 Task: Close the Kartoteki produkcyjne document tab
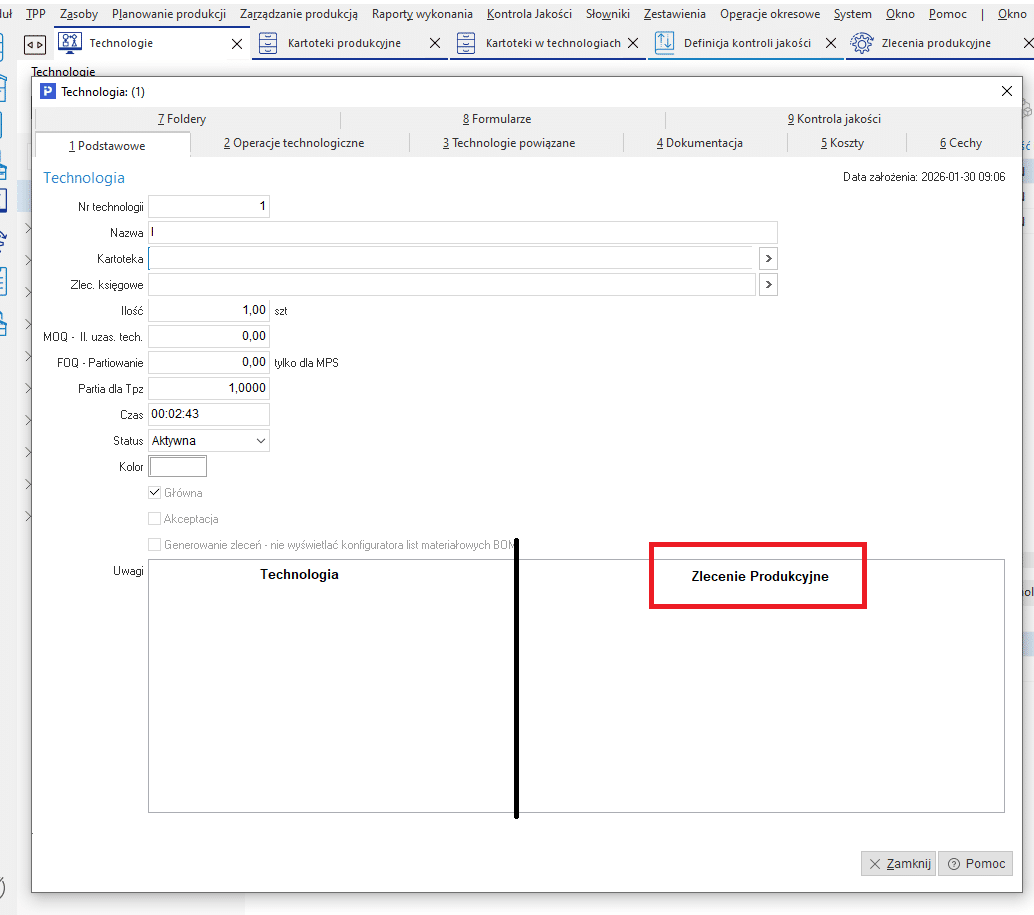[x=434, y=44]
